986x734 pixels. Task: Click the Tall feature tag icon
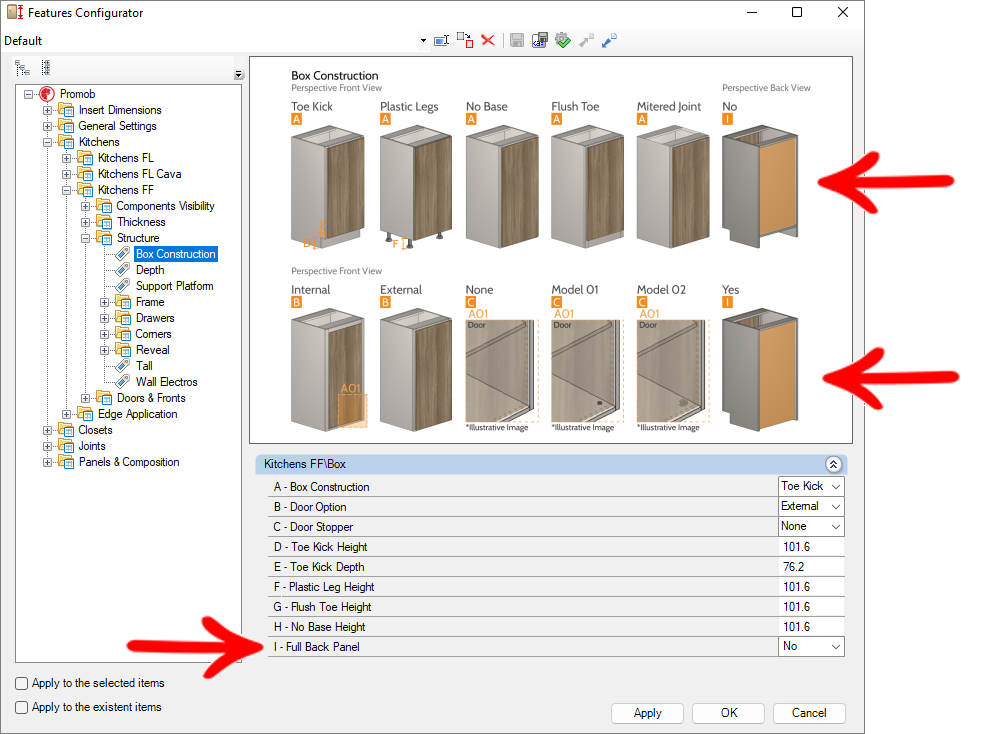click(123, 366)
